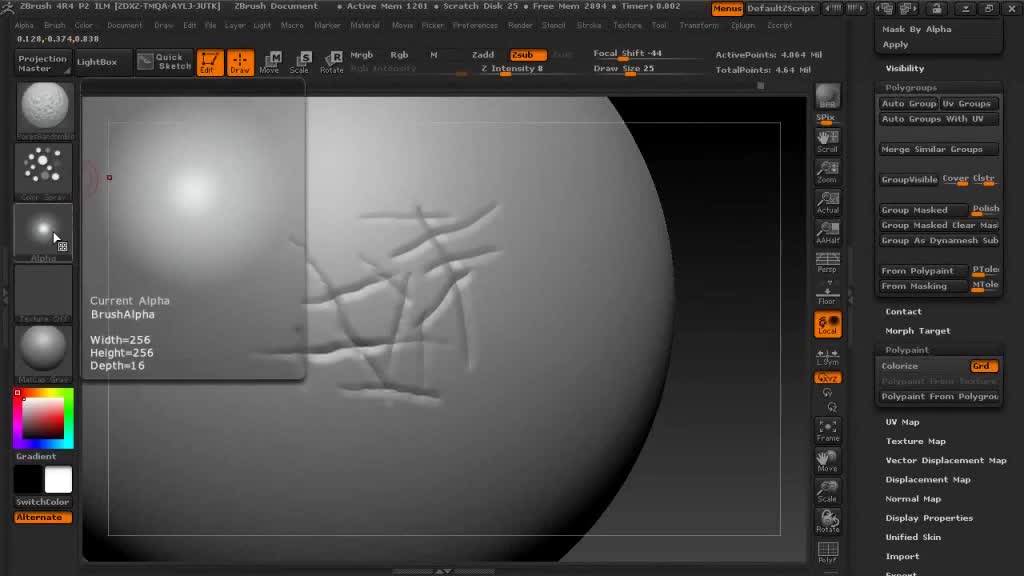Open the Preferences menu

475,25
